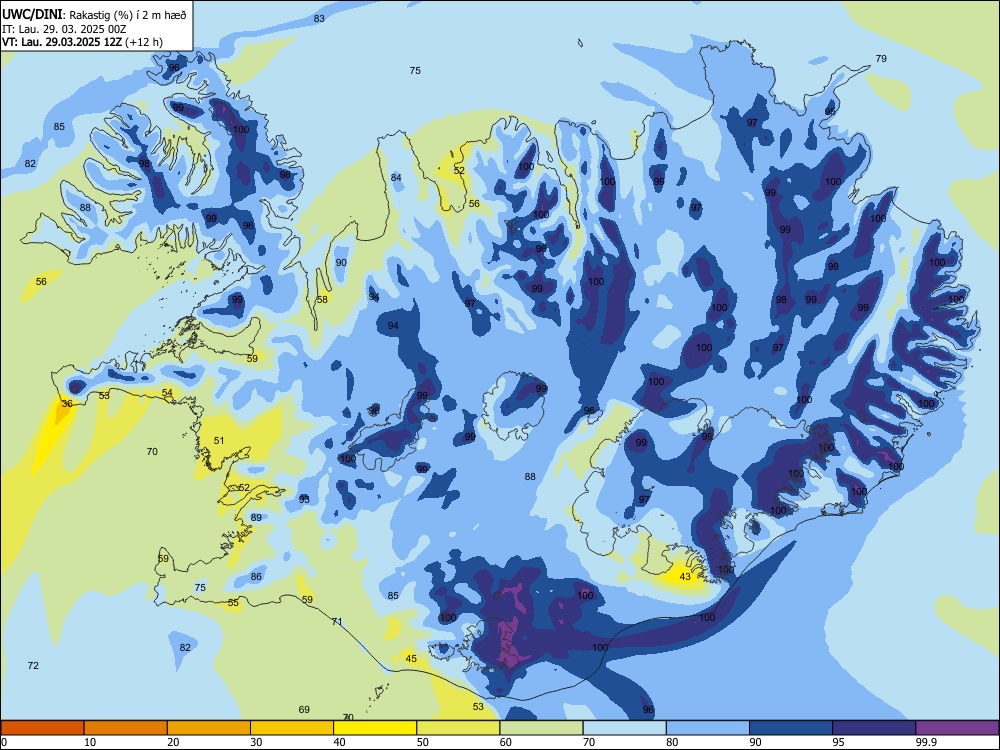
Task: Click the '45' value in the yellow spot
Action: coord(411,658)
